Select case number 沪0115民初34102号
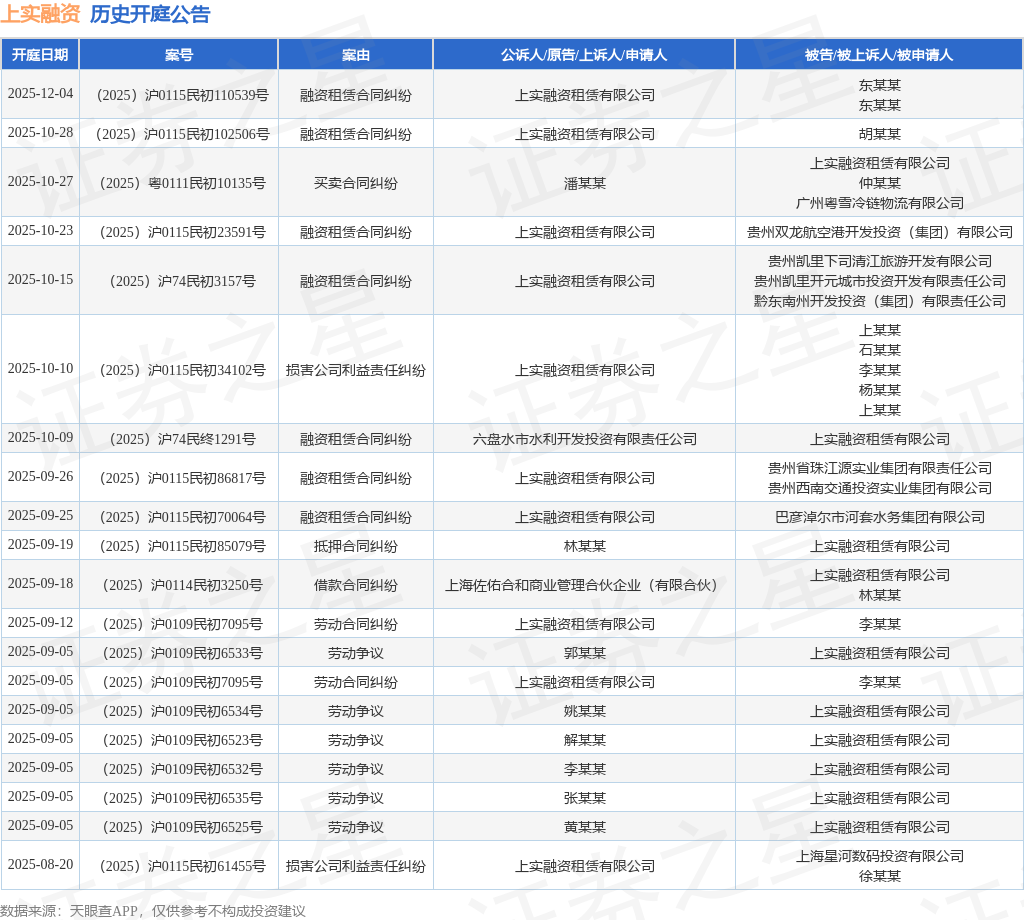1024x920 pixels. [182, 370]
